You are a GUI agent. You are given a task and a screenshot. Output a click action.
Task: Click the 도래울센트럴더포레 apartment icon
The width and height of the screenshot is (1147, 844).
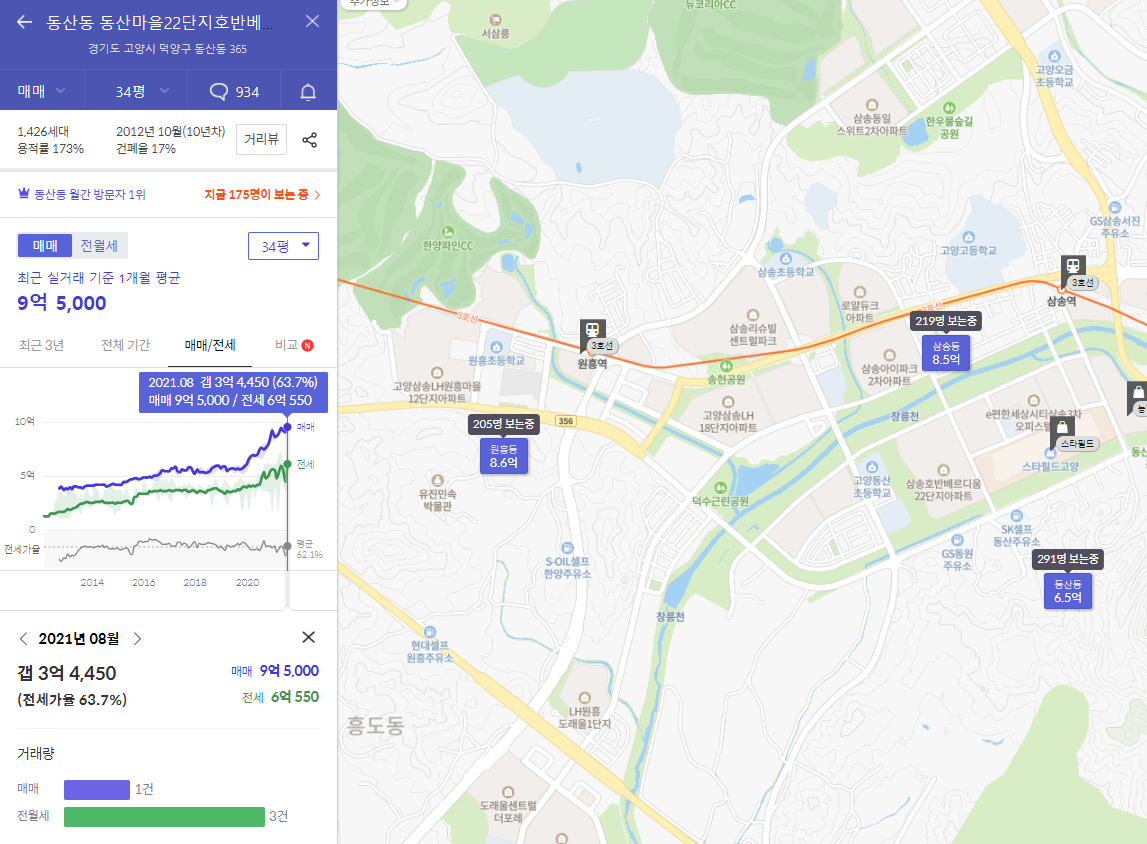508,792
